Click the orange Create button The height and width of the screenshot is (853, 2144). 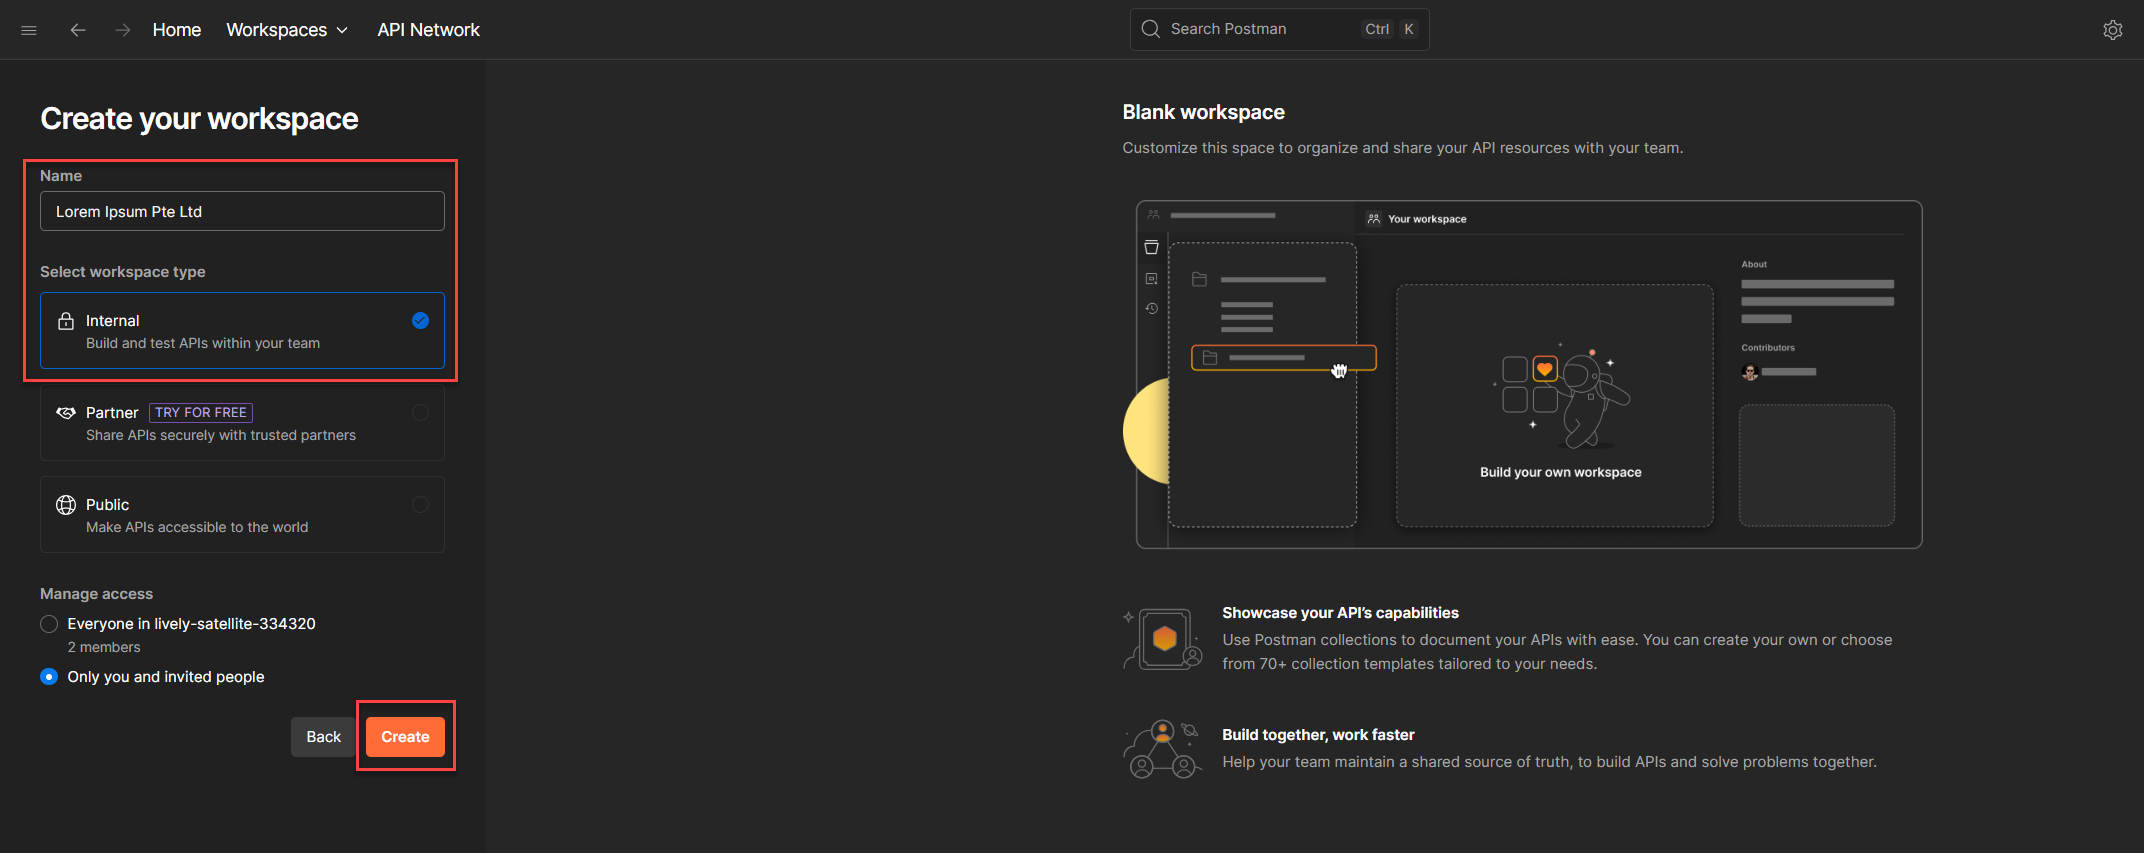click(405, 737)
